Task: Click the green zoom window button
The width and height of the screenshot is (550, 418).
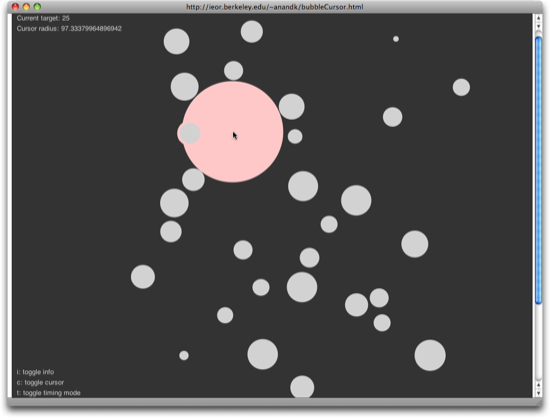Action: click(x=37, y=7)
